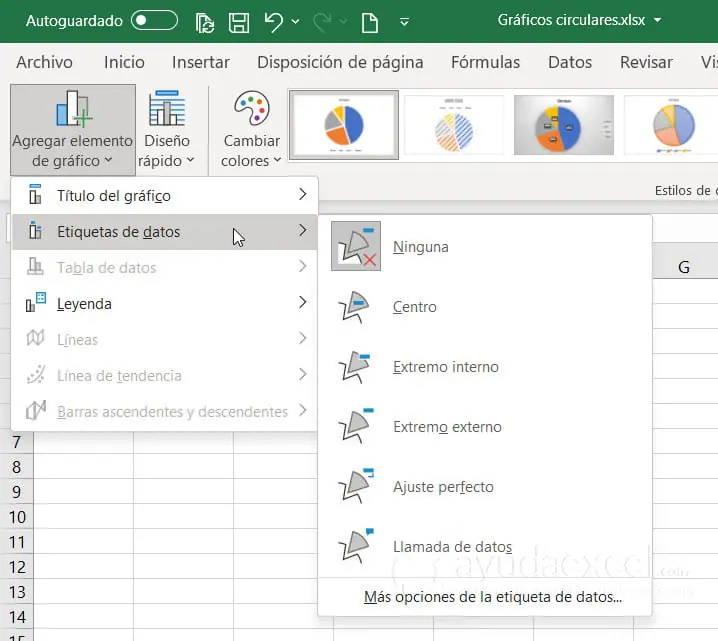This screenshot has height=641, width=718.
Task: Select column G header
Action: tap(684, 267)
